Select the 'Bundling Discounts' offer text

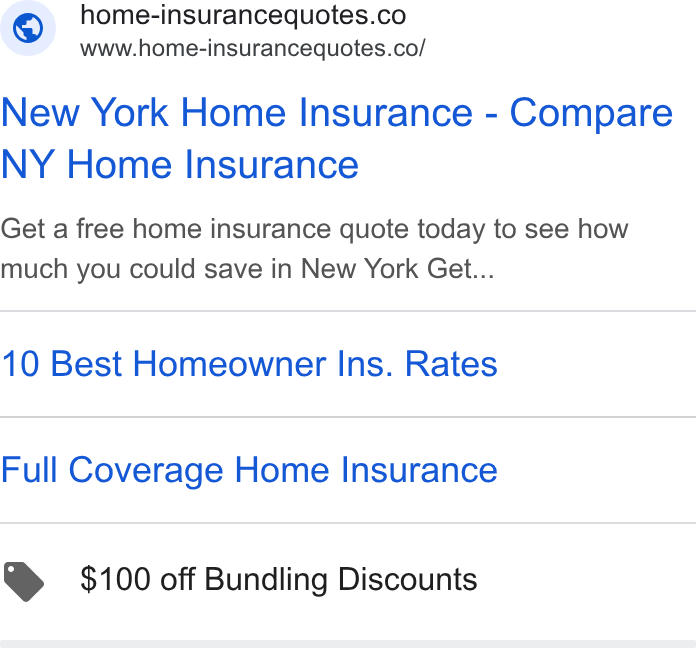(340, 580)
